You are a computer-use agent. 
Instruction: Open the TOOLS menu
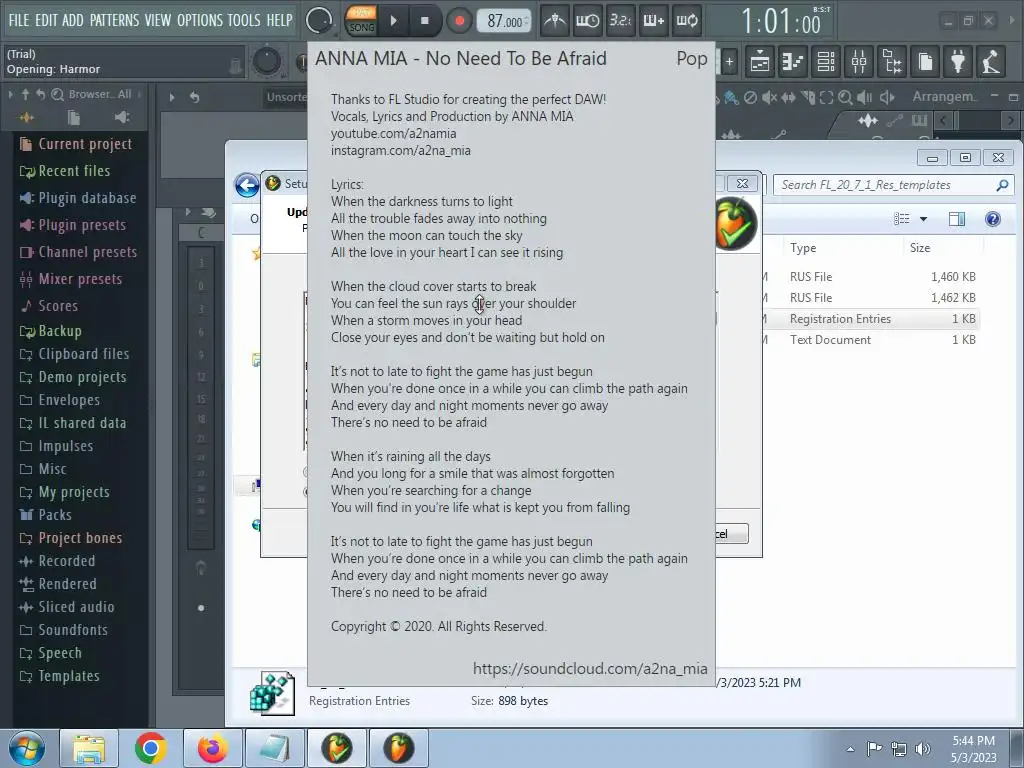pos(244,20)
